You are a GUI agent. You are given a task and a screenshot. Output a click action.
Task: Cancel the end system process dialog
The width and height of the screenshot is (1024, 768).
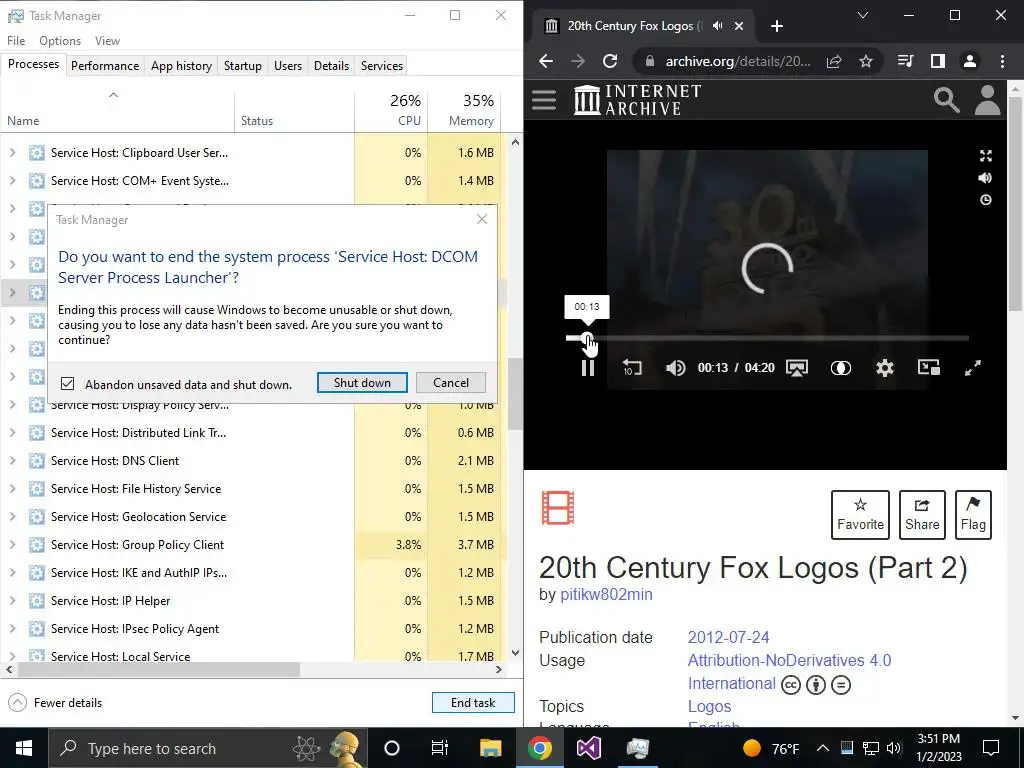(451, 383)
